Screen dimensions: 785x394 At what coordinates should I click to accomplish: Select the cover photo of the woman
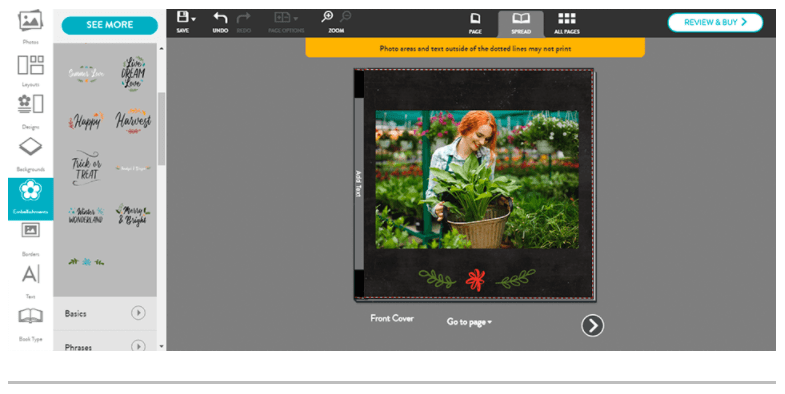[x=477, y=180]
